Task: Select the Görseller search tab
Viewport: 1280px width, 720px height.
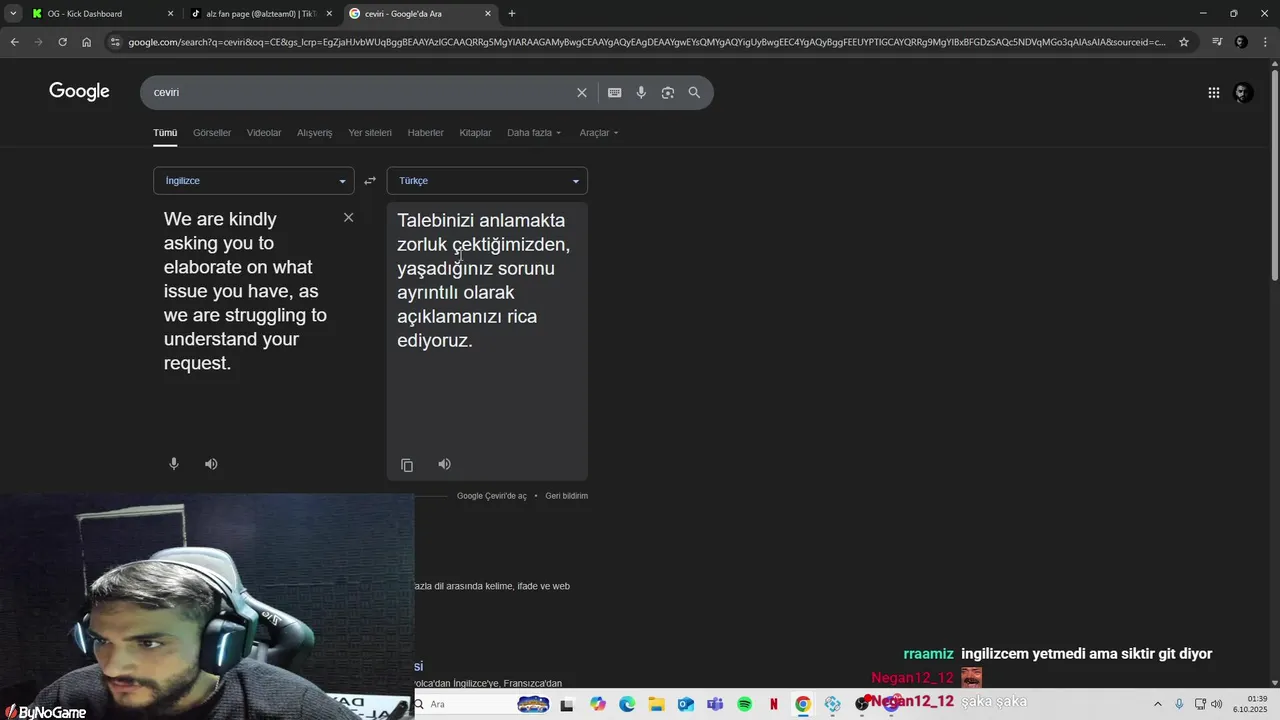Action: [x=212, y=133]
